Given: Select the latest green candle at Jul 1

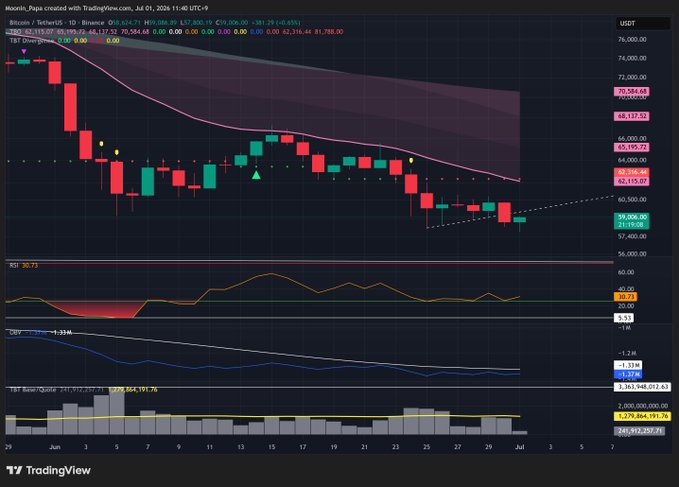Looking at the screenshot, I should tap(520, 220).
